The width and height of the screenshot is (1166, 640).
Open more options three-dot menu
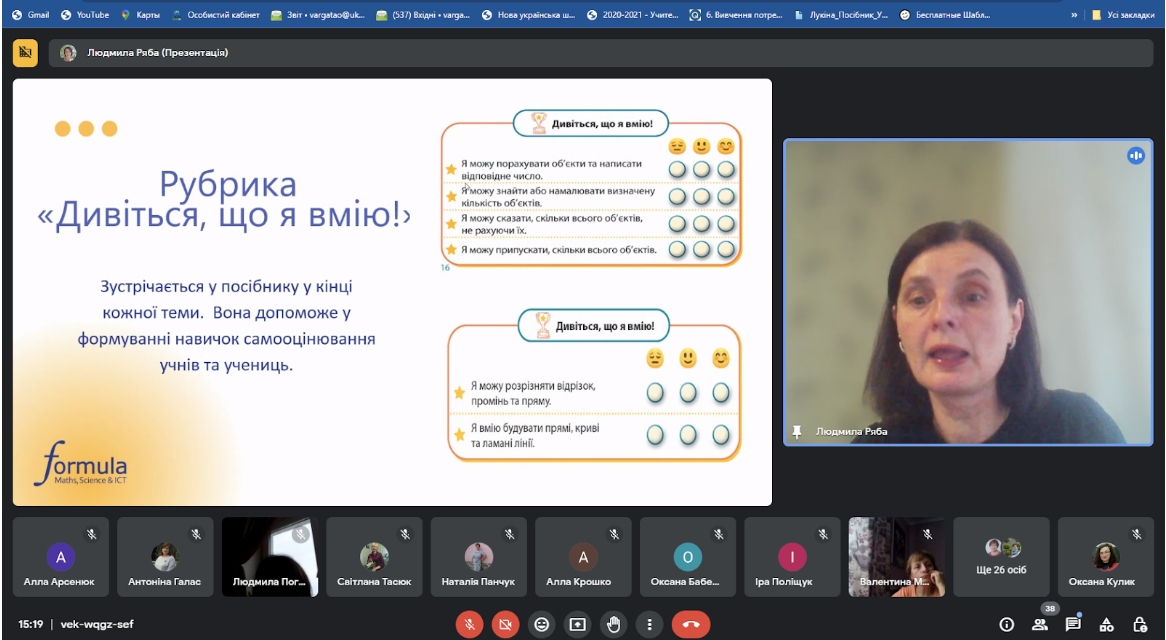(649, 624)
